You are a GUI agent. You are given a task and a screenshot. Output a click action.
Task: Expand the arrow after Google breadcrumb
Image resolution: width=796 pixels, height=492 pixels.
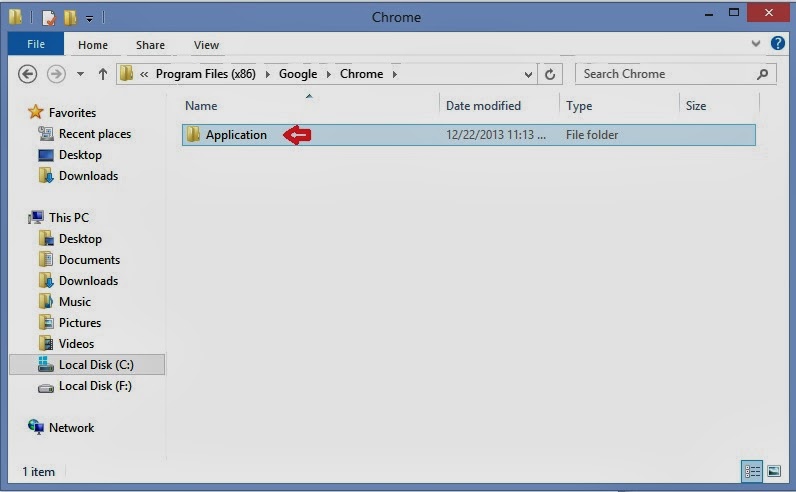point(328,75)
